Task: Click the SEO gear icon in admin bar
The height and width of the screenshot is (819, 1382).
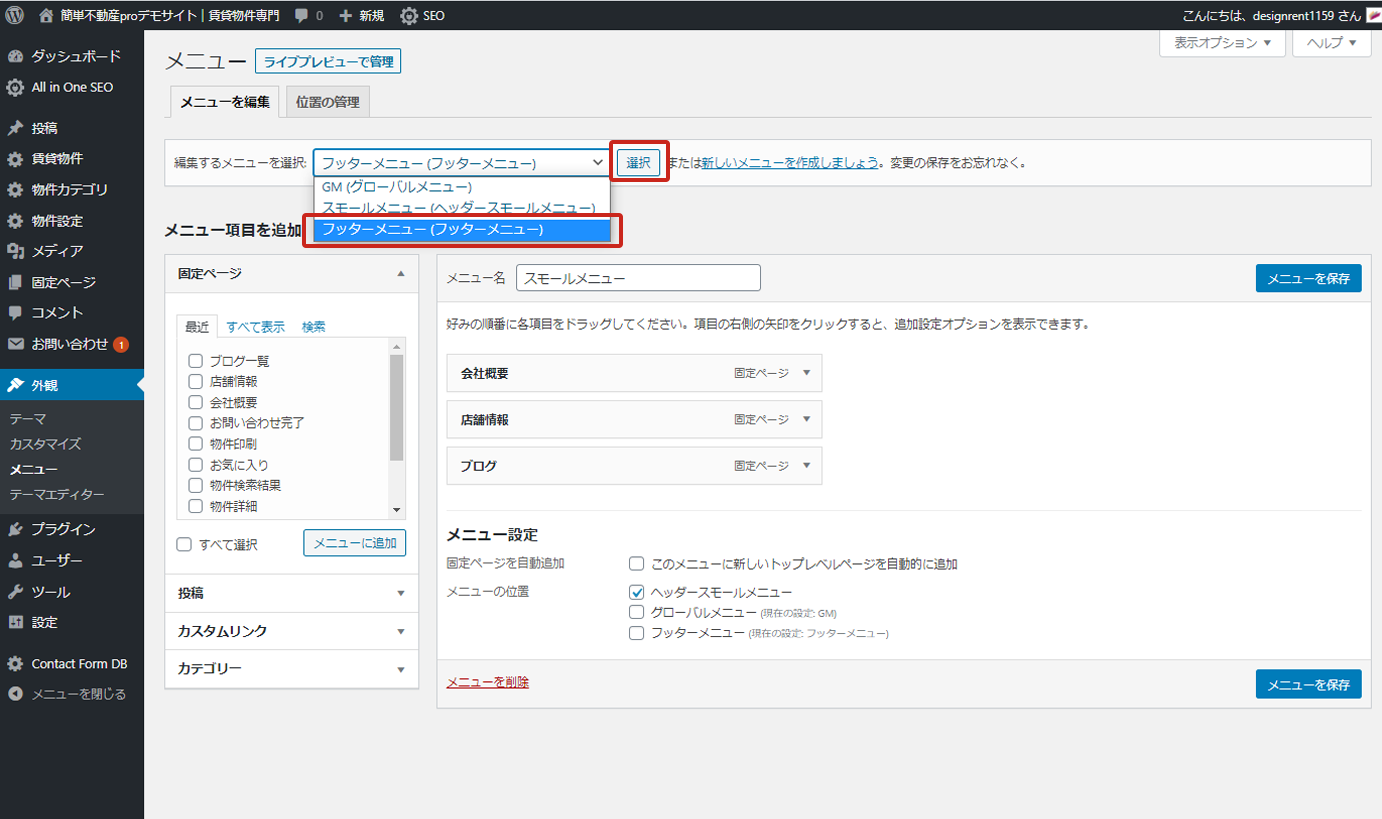Action: click(x=409, y=16)
